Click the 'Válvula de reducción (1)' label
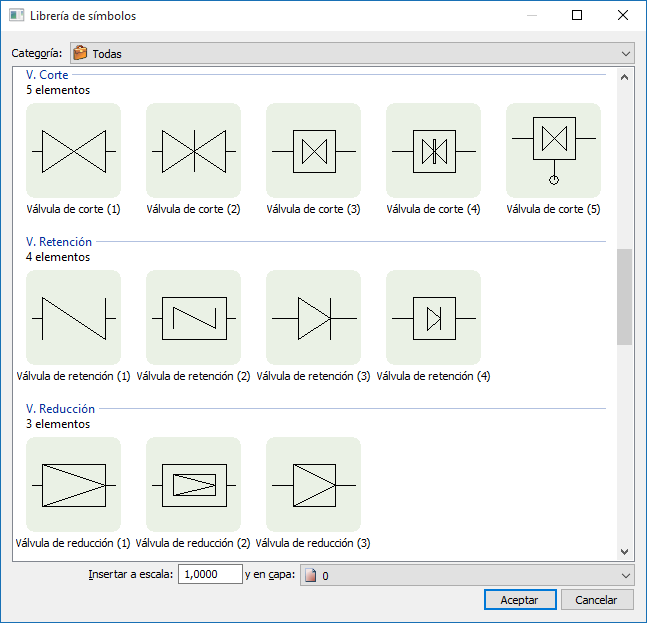 [x=73, y=543]
